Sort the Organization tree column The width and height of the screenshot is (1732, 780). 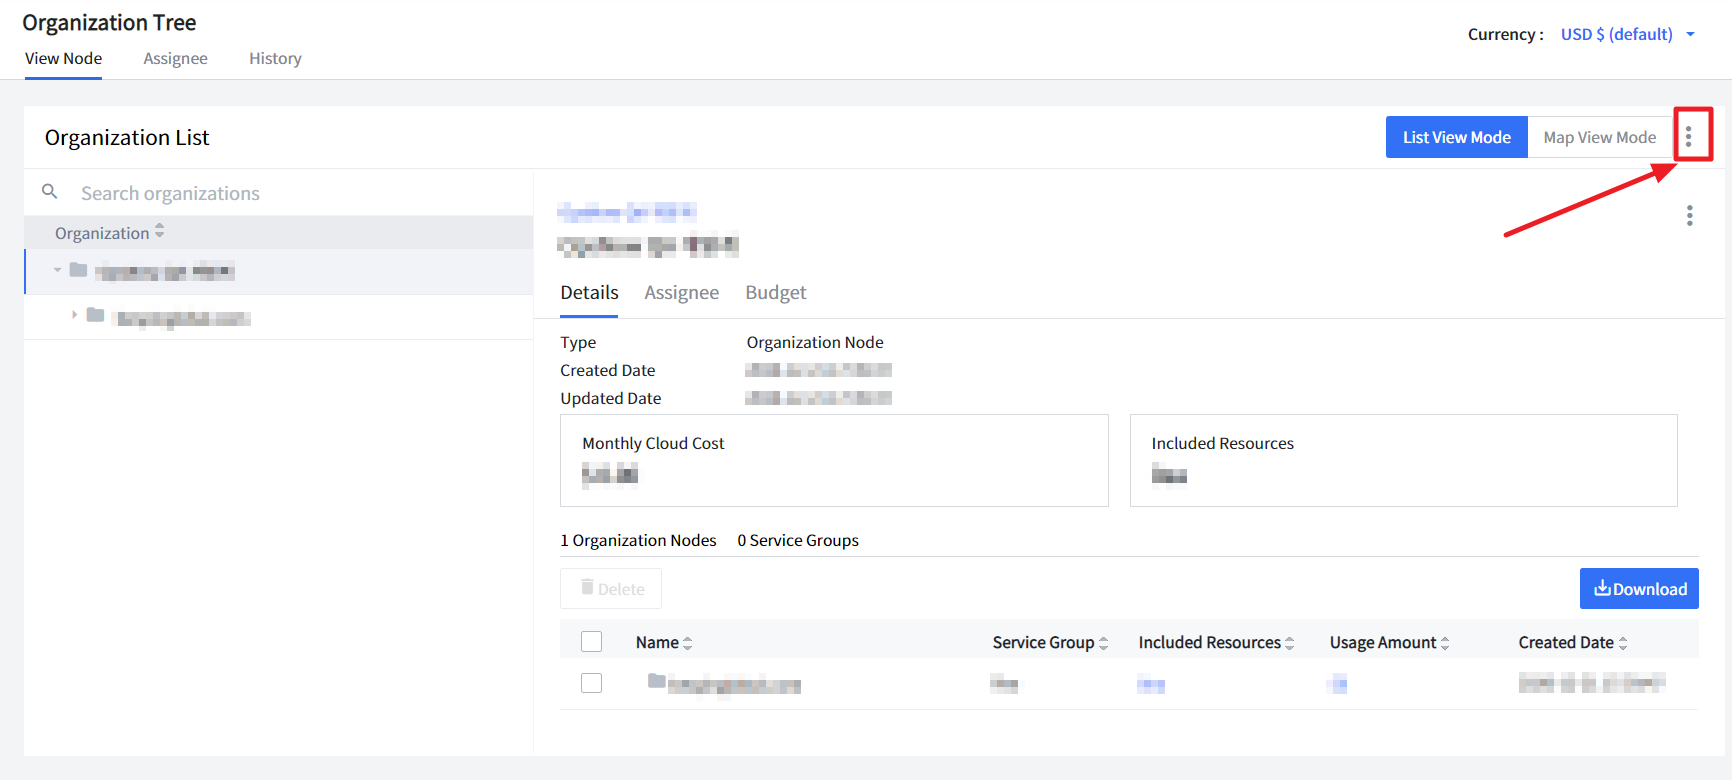coord(159,232)
